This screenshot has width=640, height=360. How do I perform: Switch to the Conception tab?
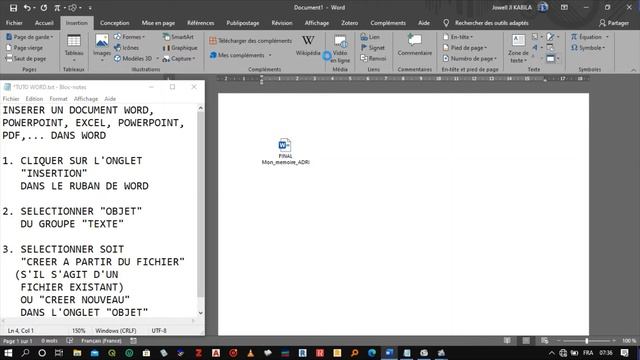(115, 23)
